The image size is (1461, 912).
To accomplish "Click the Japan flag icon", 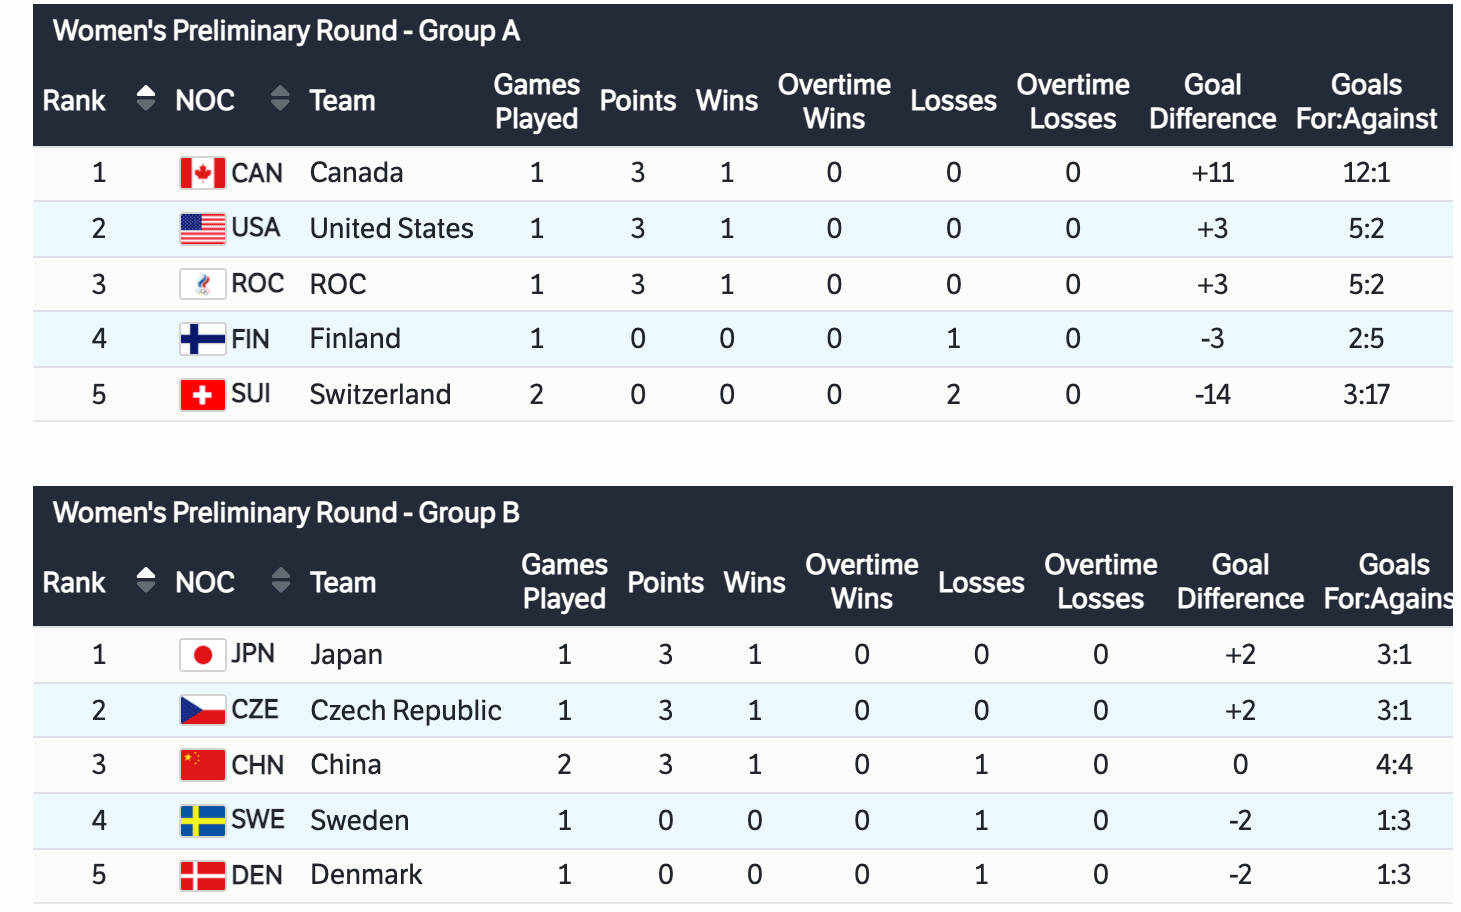I will click(202, 655).
